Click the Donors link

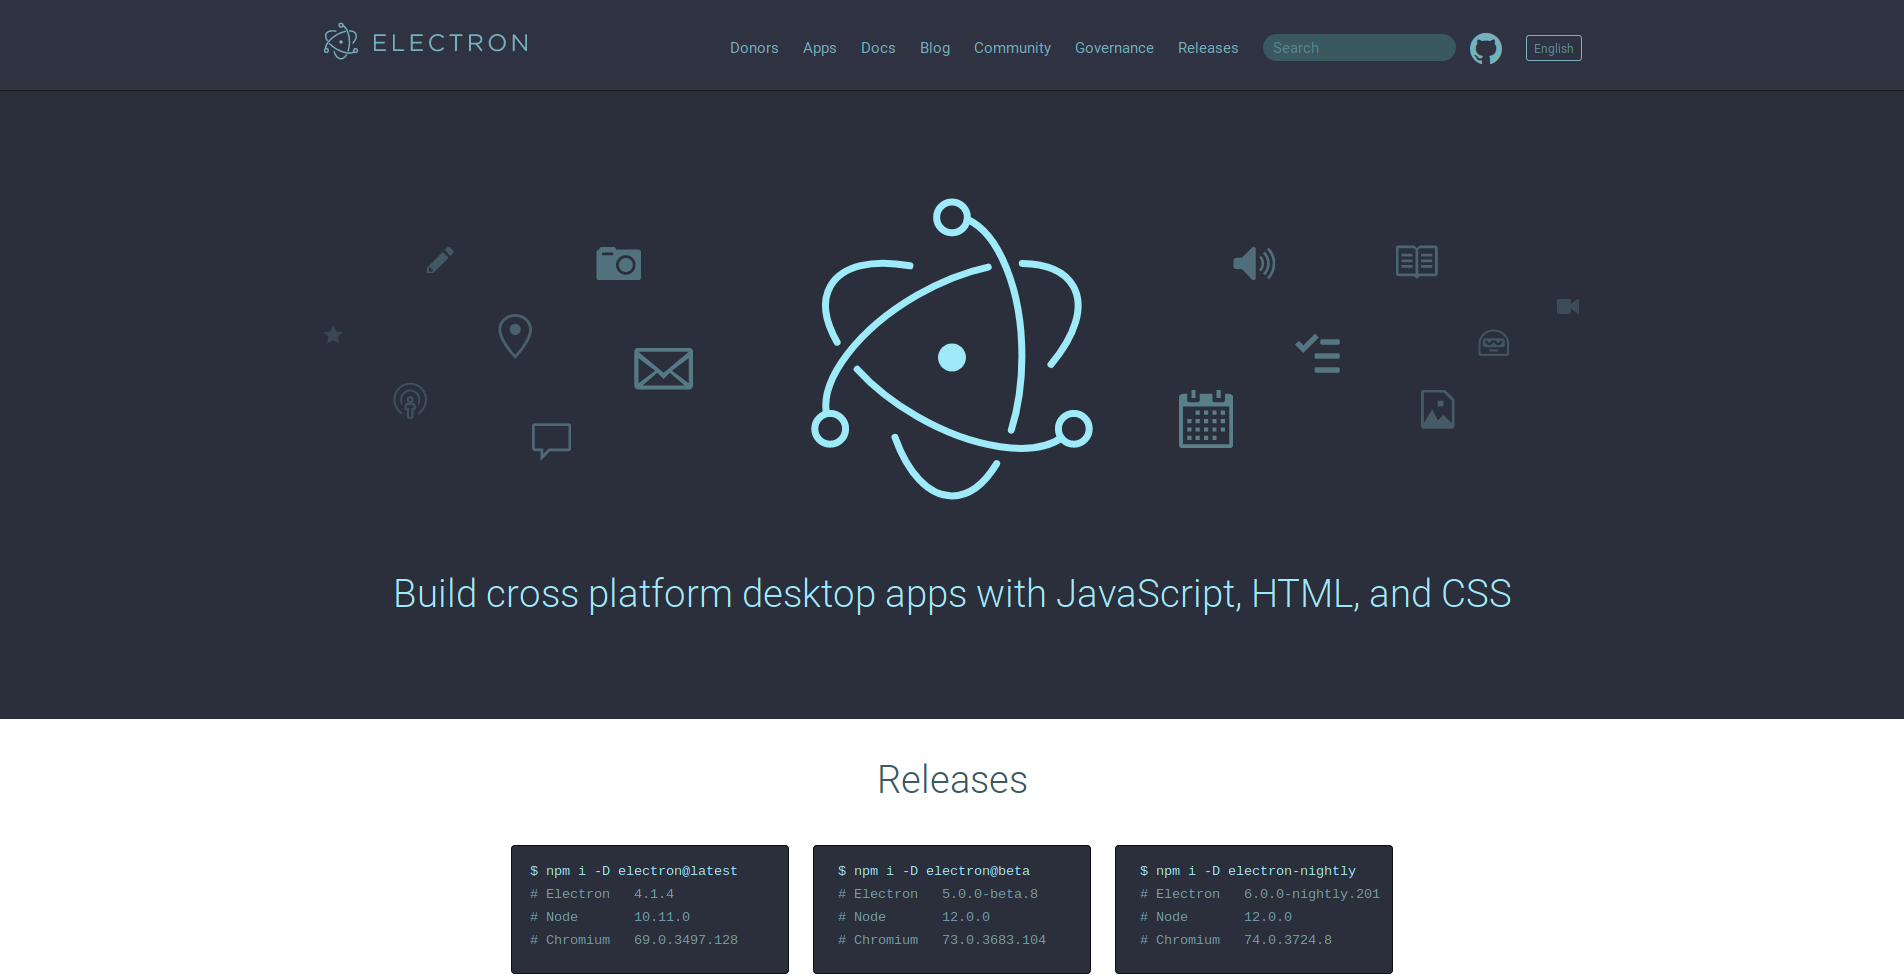coord(754,47)
